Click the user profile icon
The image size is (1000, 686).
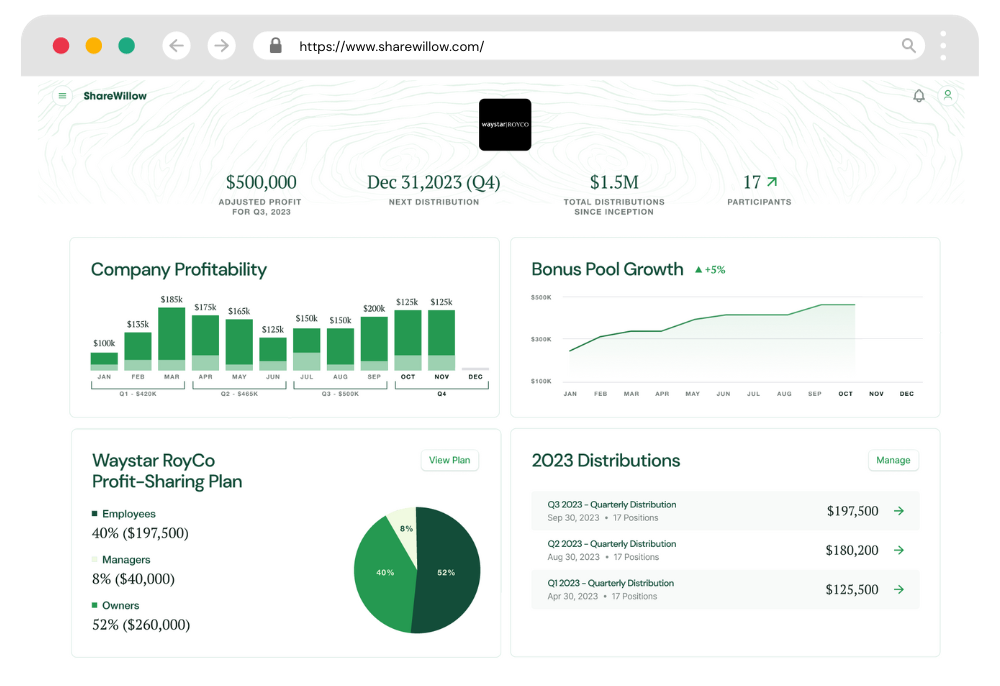point(948,96)
